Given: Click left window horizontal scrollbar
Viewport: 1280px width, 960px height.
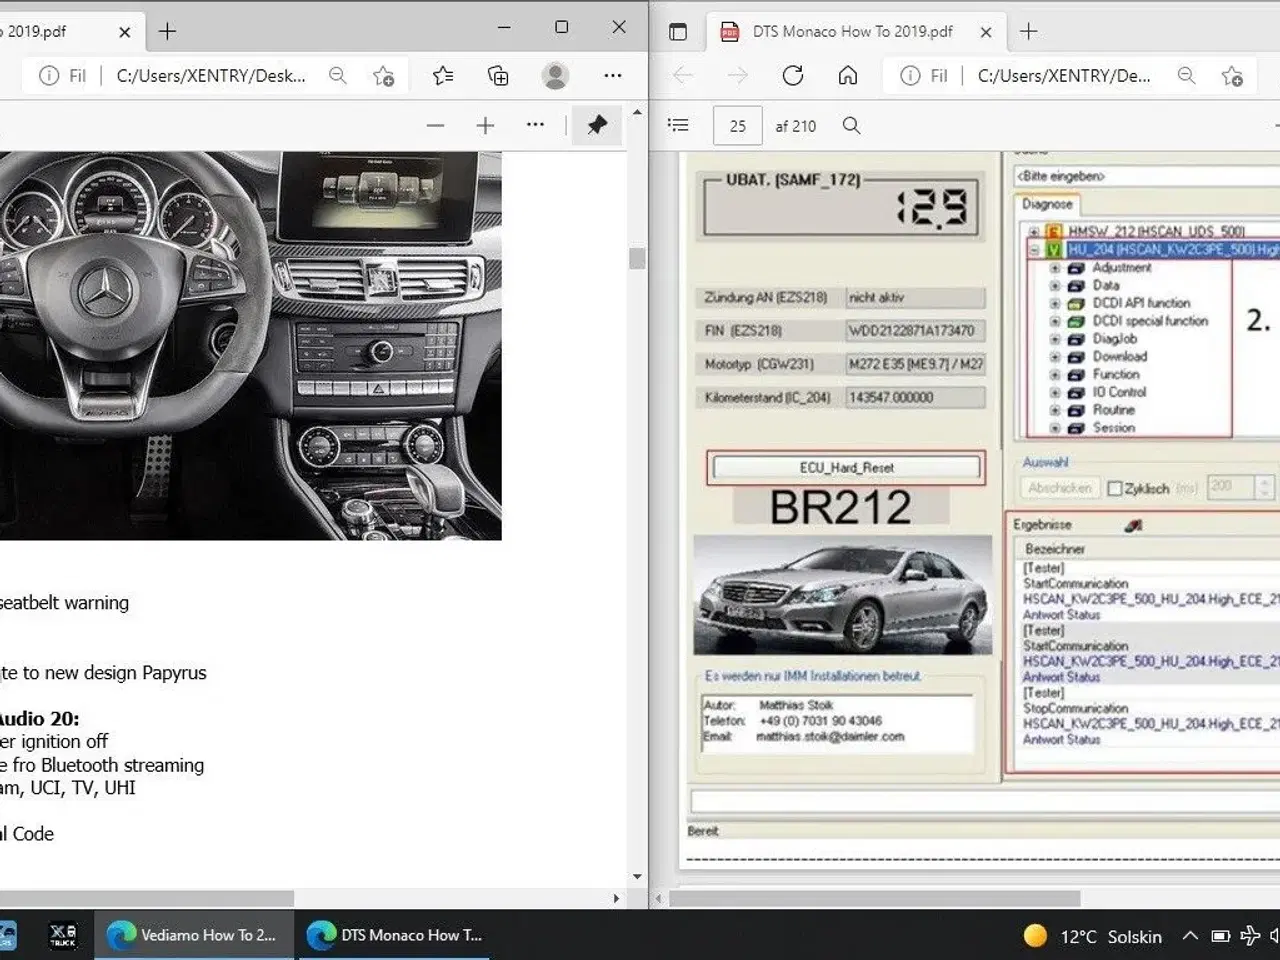Looking at the screenshot, I should pos(147,898).
